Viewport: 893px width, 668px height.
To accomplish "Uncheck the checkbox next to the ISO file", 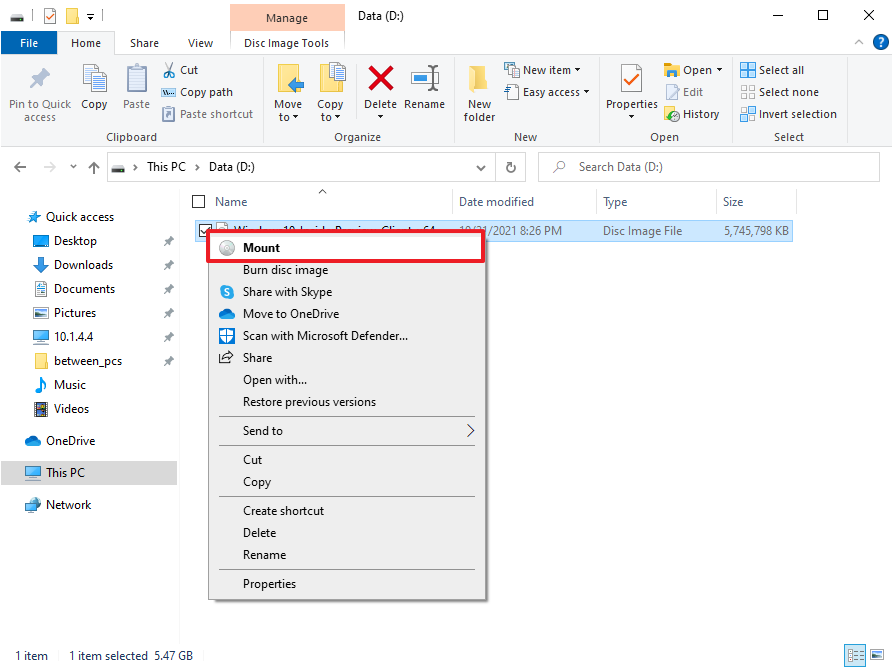I will tap(206, 230).
